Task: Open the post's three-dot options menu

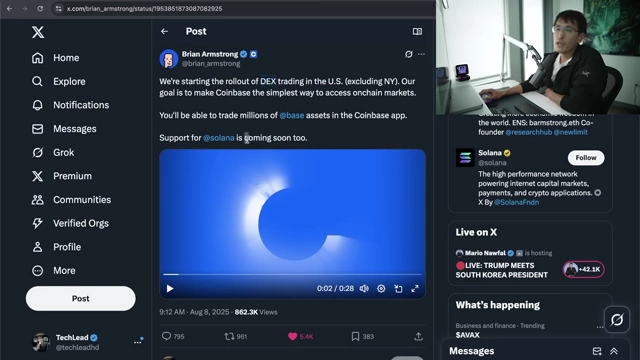Action: point(421,54)
